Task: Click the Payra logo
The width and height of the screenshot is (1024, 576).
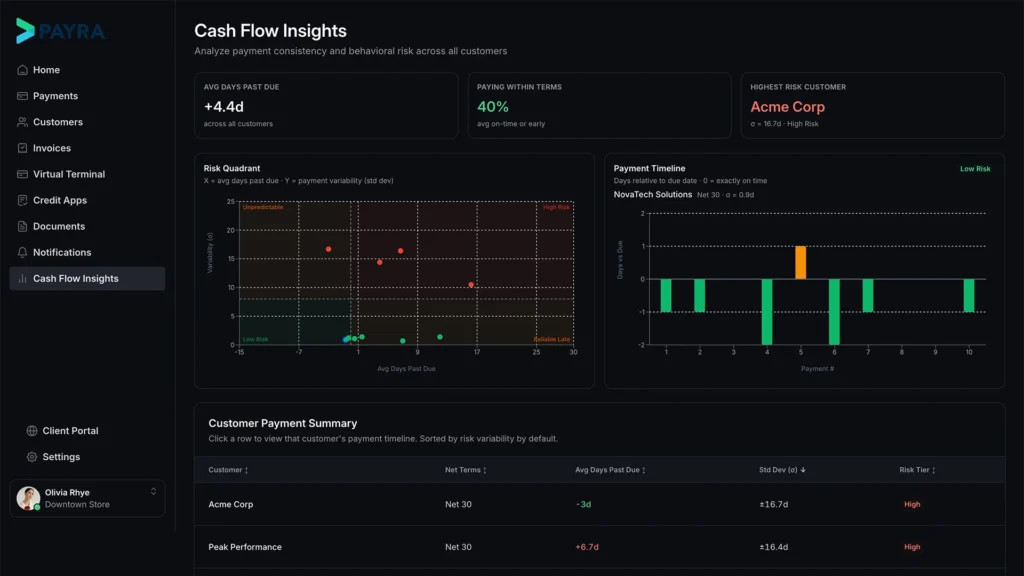Action: click(60, 31)
